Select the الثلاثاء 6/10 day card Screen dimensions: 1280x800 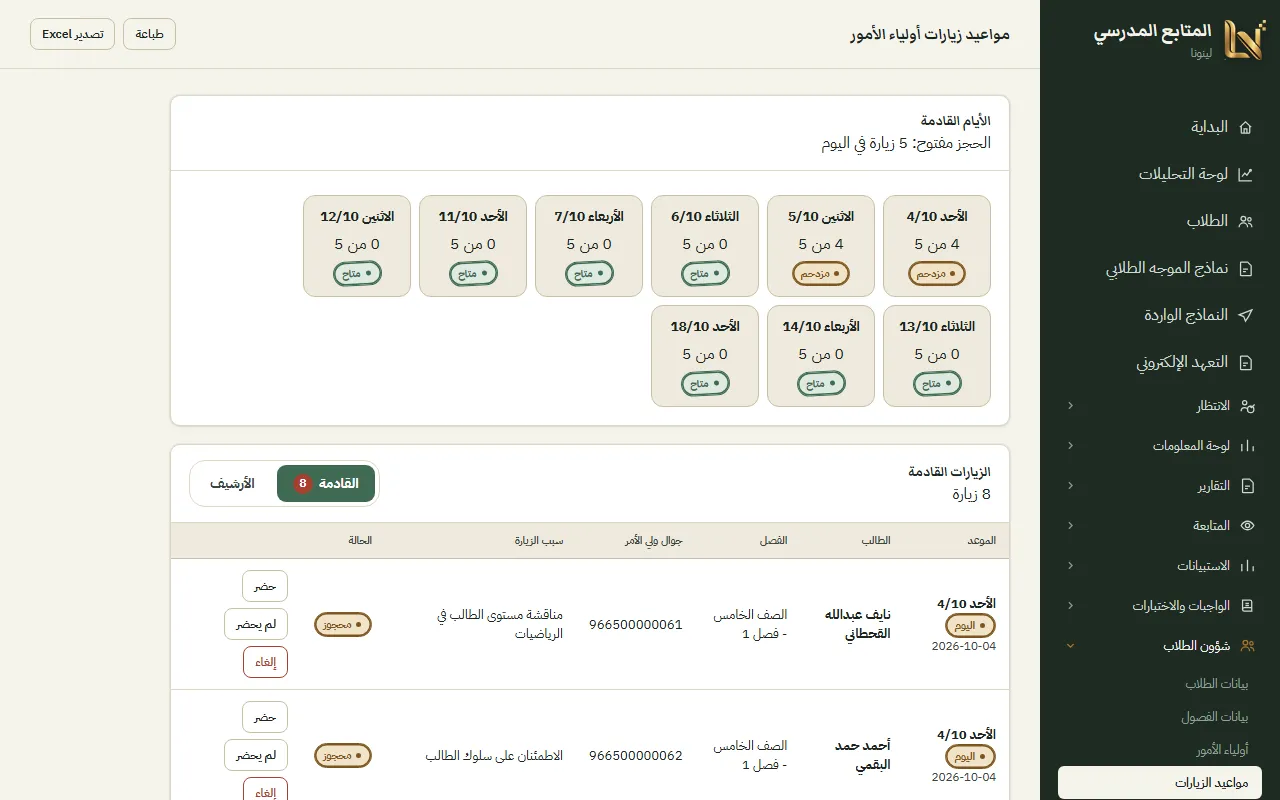tap(705, 246)
